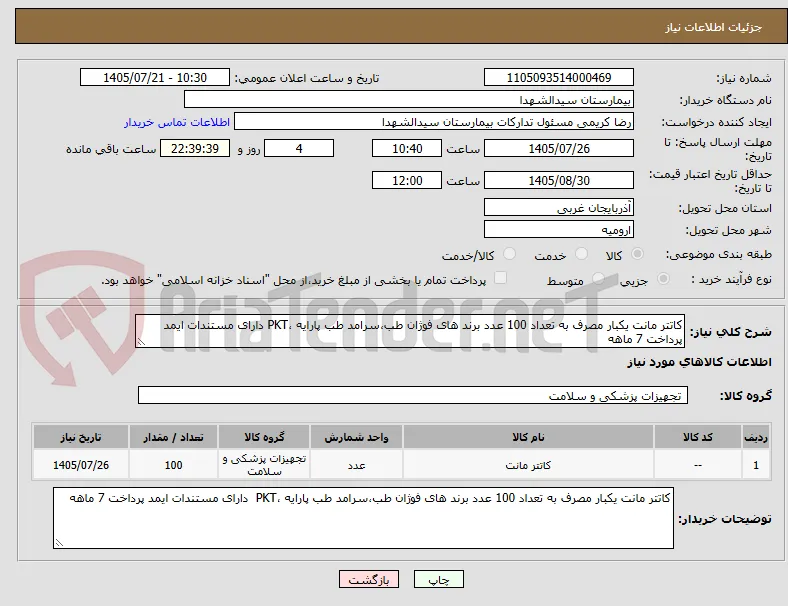Click the resize handle of شرح کلی نیاز textarea

point(141,342)
